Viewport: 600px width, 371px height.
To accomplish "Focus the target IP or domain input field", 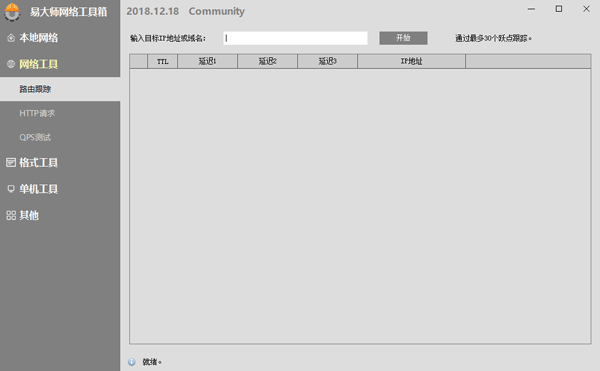I will click(x=295, y=38).
